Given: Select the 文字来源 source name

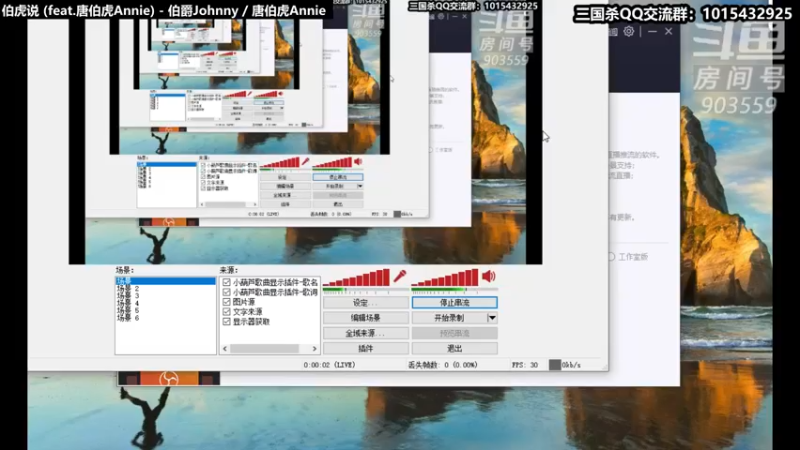Looking at the screenshot, I should click(x=247, y=312).
